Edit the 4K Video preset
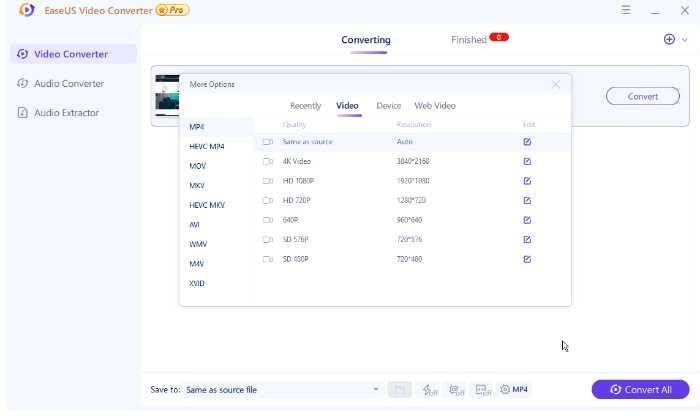Image resolution: width=700 pixels, height=420 pixels. click(x=527, y=161)
